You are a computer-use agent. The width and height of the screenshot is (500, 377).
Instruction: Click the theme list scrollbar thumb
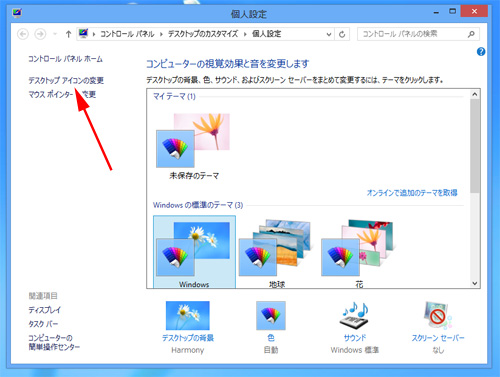point(475,146)
